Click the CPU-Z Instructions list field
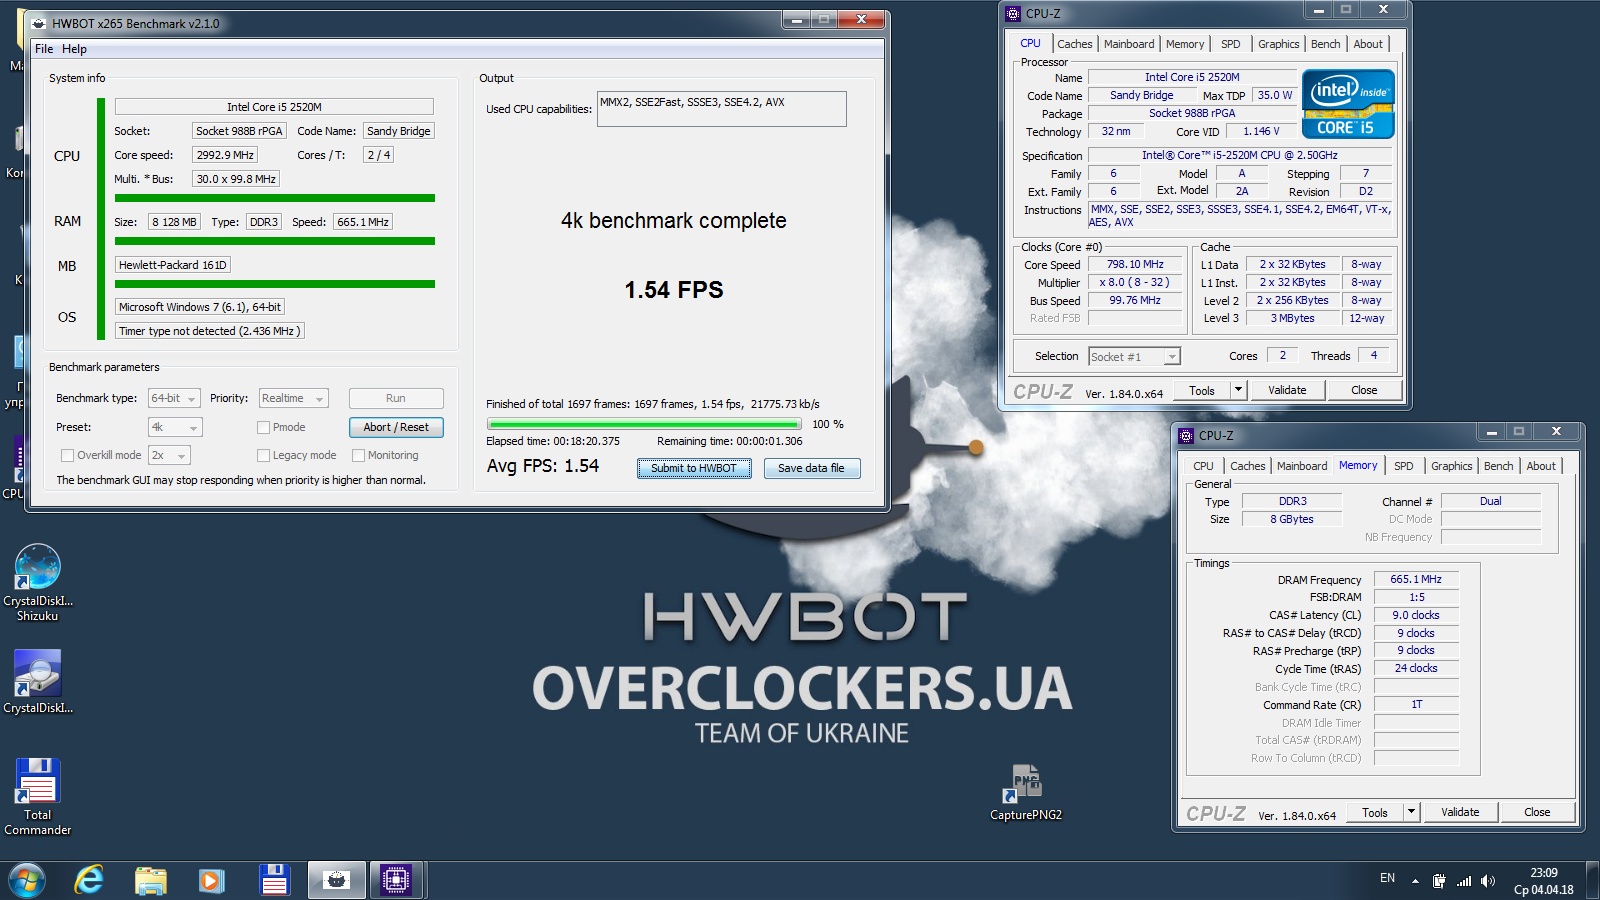1600x900 pixels. (1239, 216)
